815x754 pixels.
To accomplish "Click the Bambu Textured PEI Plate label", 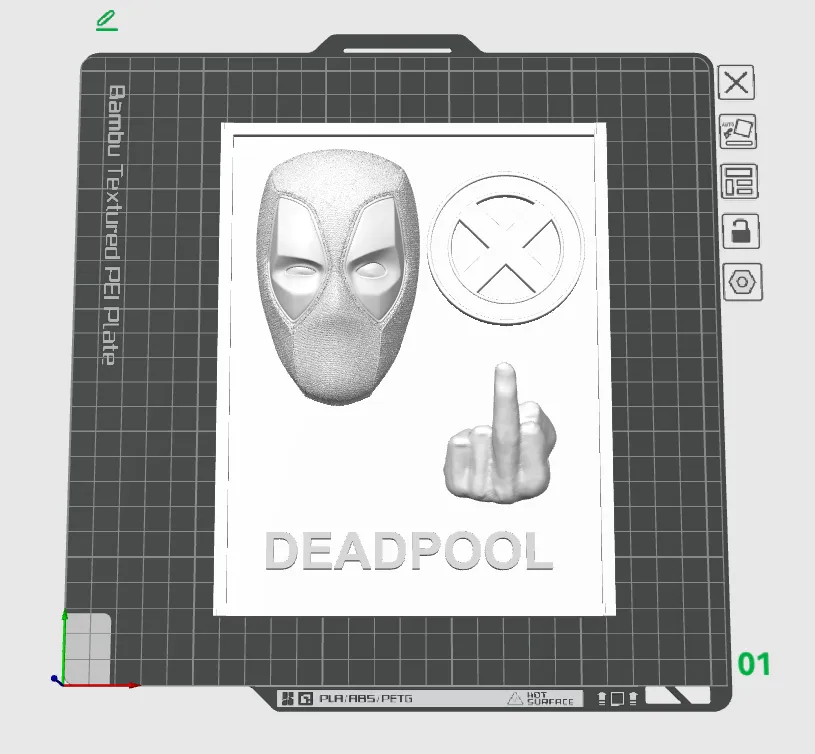I will click(113, 225).
